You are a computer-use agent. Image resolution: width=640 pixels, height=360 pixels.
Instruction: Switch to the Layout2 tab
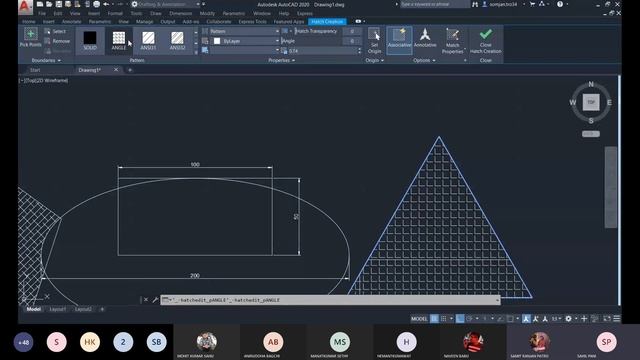[x=83, y=309]
